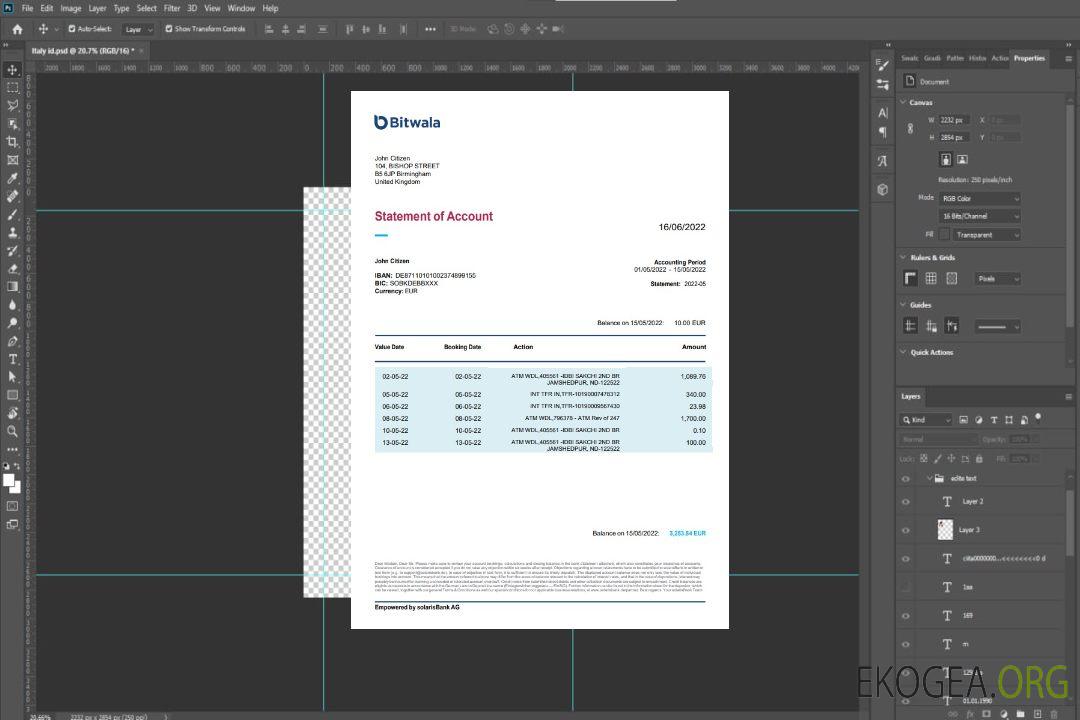Select the Rectangular Marquee tool
This screenshot has width=1080, height=720.
coord(12,88)
